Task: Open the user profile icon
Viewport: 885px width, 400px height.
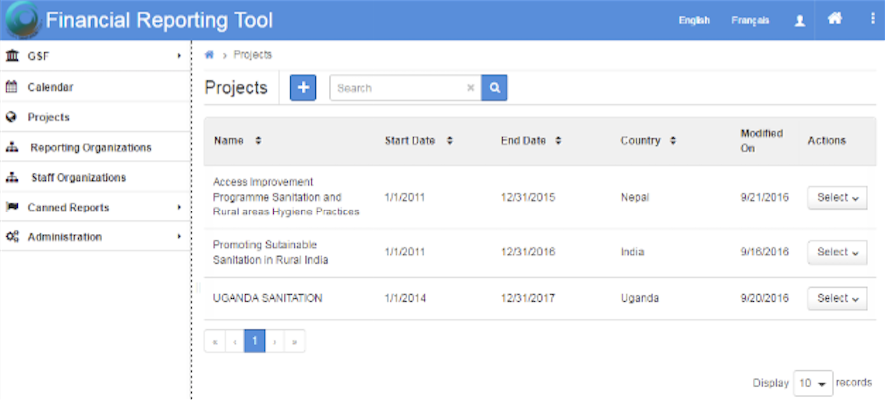Action: tap(799, 20)
